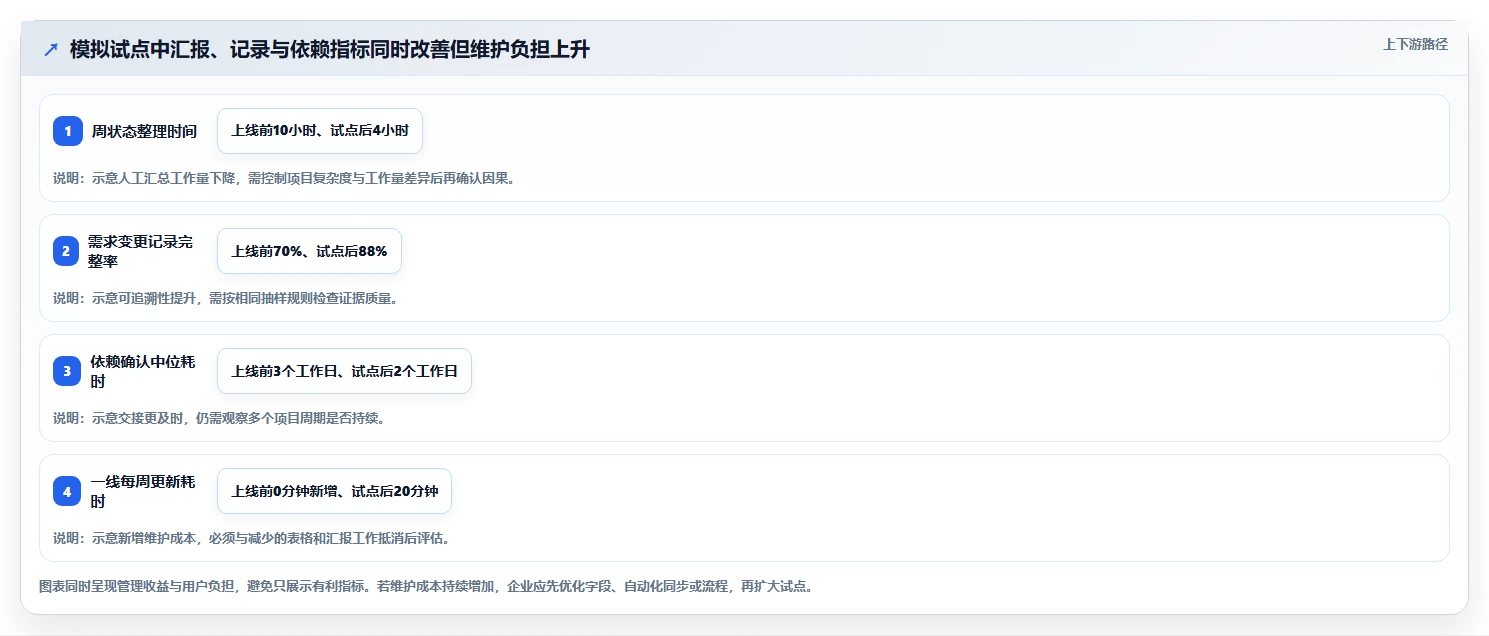The height and width of the screenshot is (636, 1489).
Task: Click the card title "模拟试点中汇报、记录与依赖指标同时改善但维护负担上升"
Action: (330, 50)
